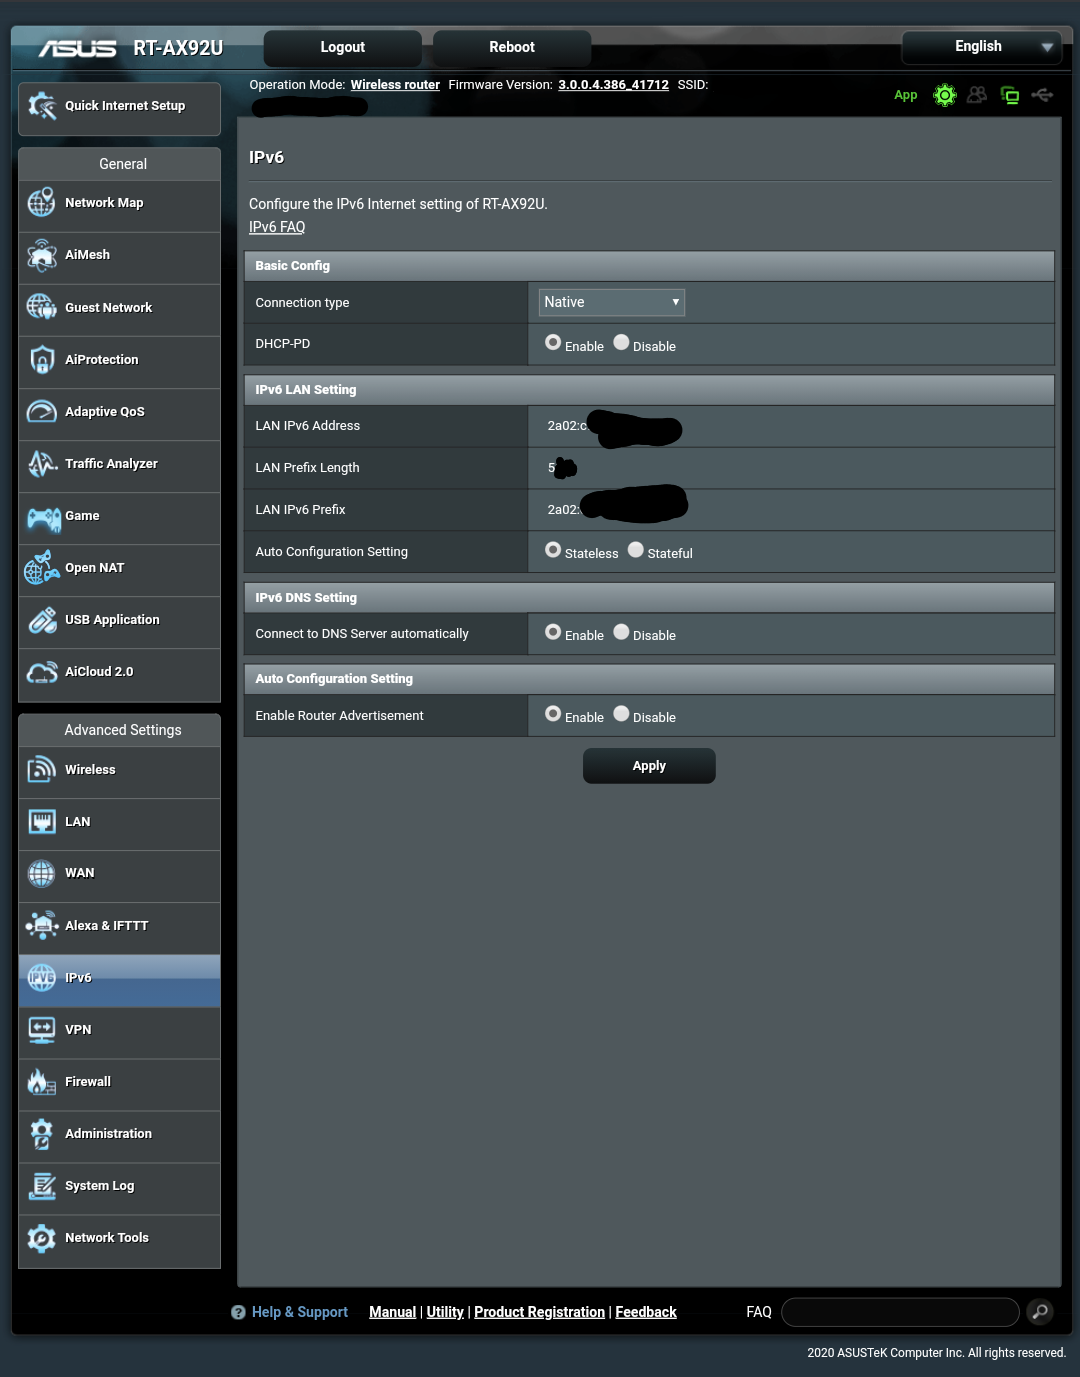Image resolution: width=1080 pixels, height=1377 pixels.
Task: Open the IPv6 FAQ link
Action: (276, 227)
